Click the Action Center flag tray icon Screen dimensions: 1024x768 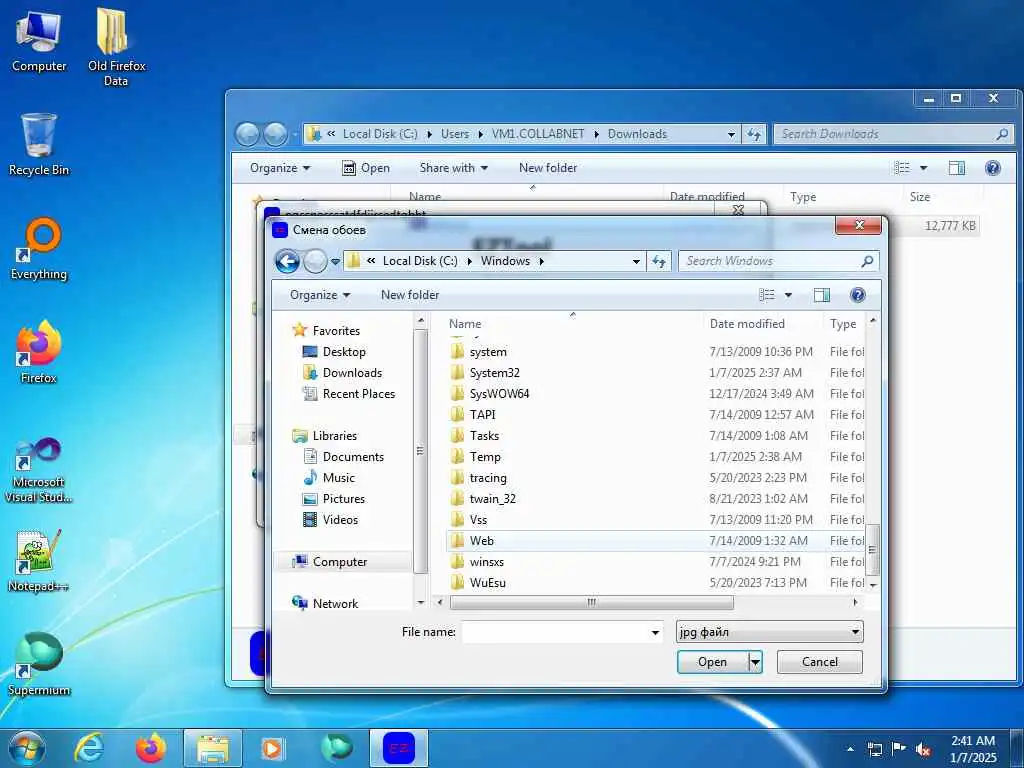(899, 749)
